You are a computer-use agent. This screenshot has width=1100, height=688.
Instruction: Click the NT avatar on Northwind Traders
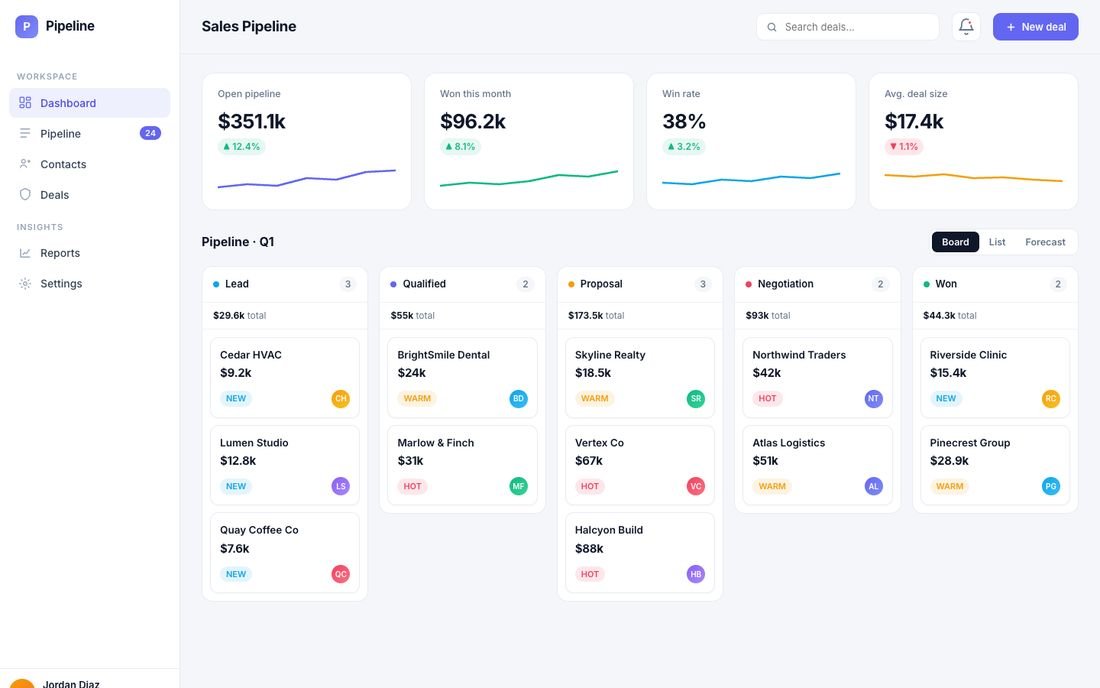click(x=873, y=398)
